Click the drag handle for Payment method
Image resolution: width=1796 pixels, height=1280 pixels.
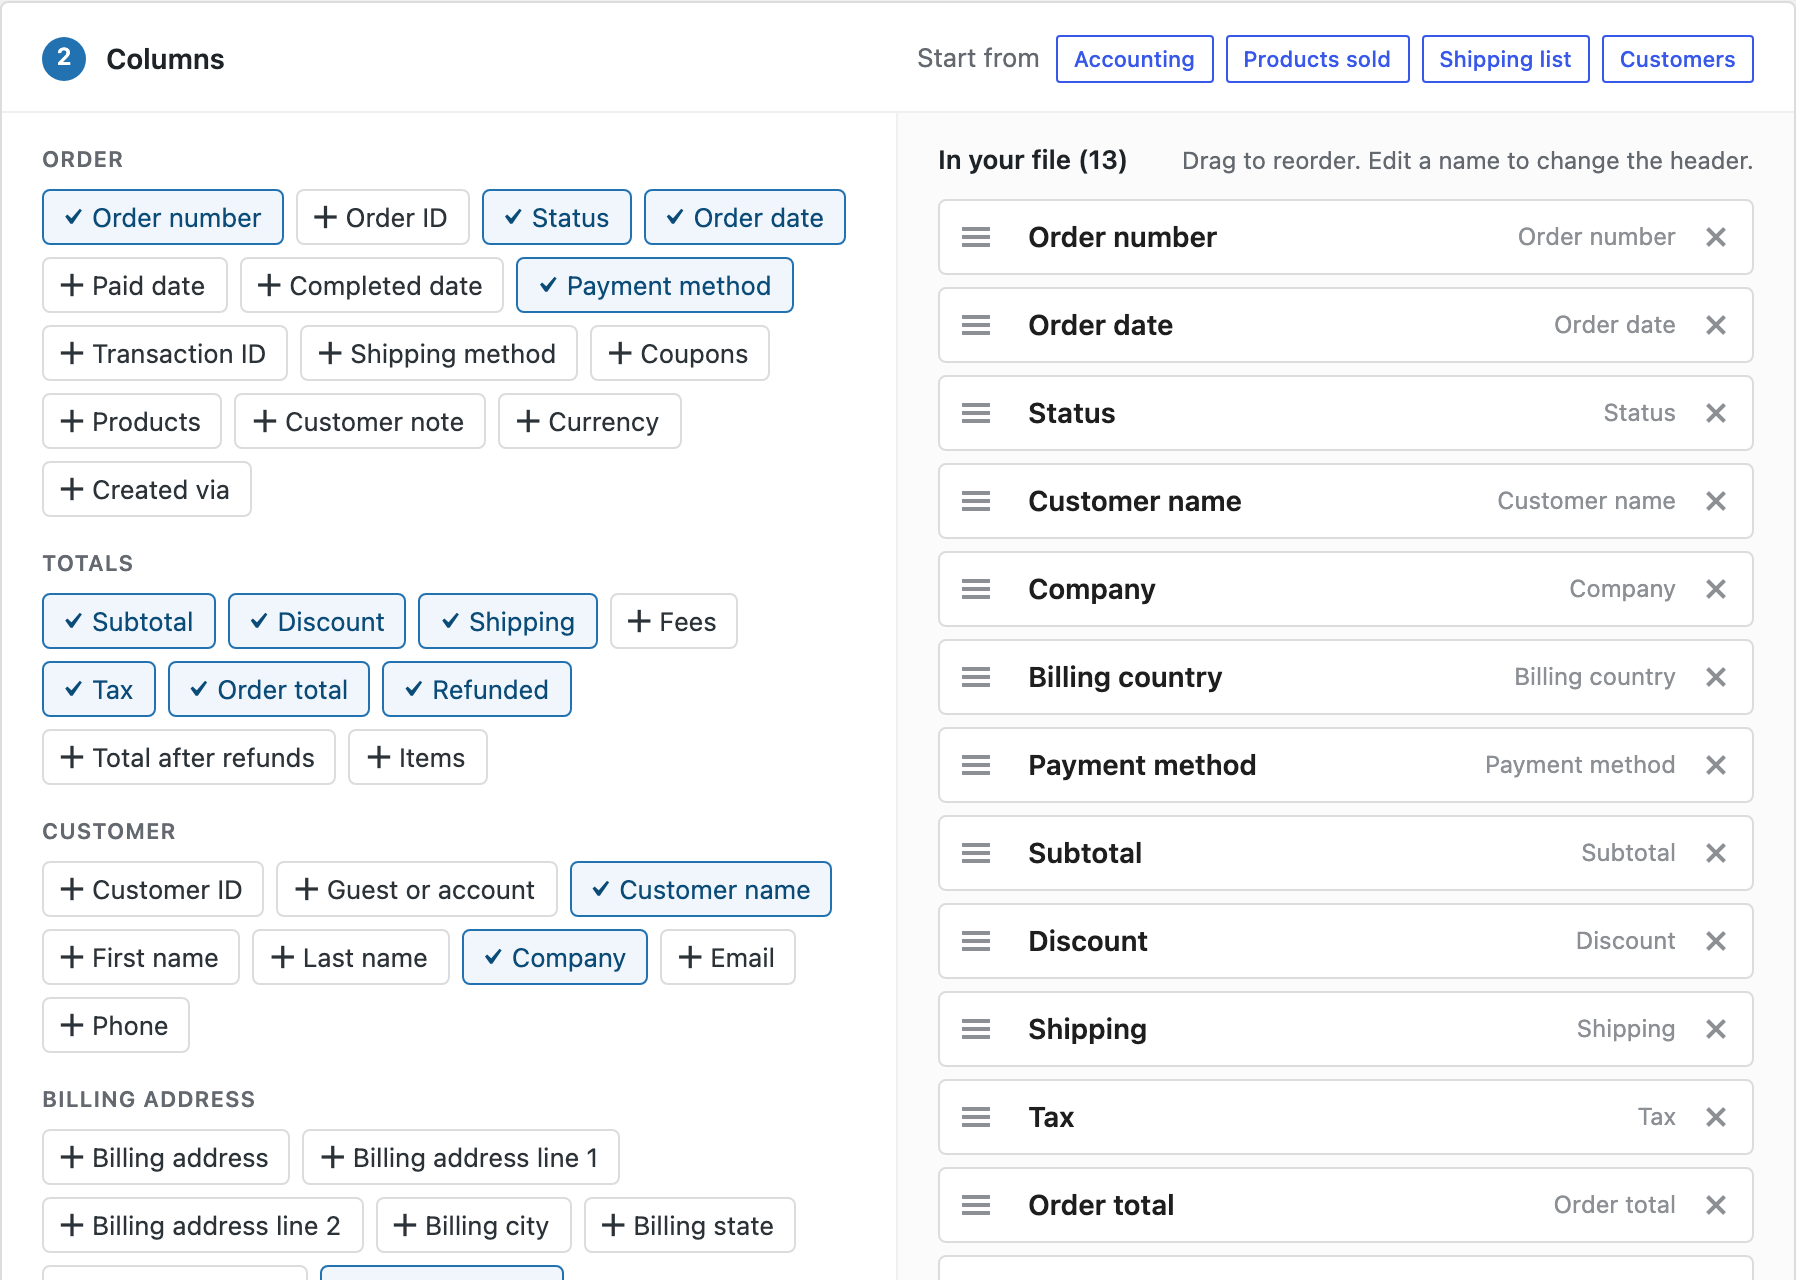[x=976, y=765]
